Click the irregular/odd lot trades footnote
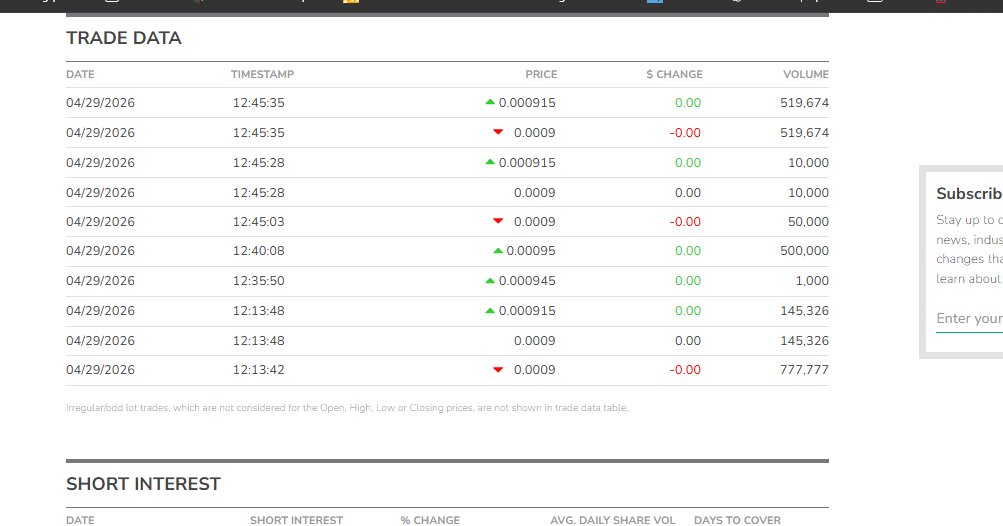 tap(347, 408)
